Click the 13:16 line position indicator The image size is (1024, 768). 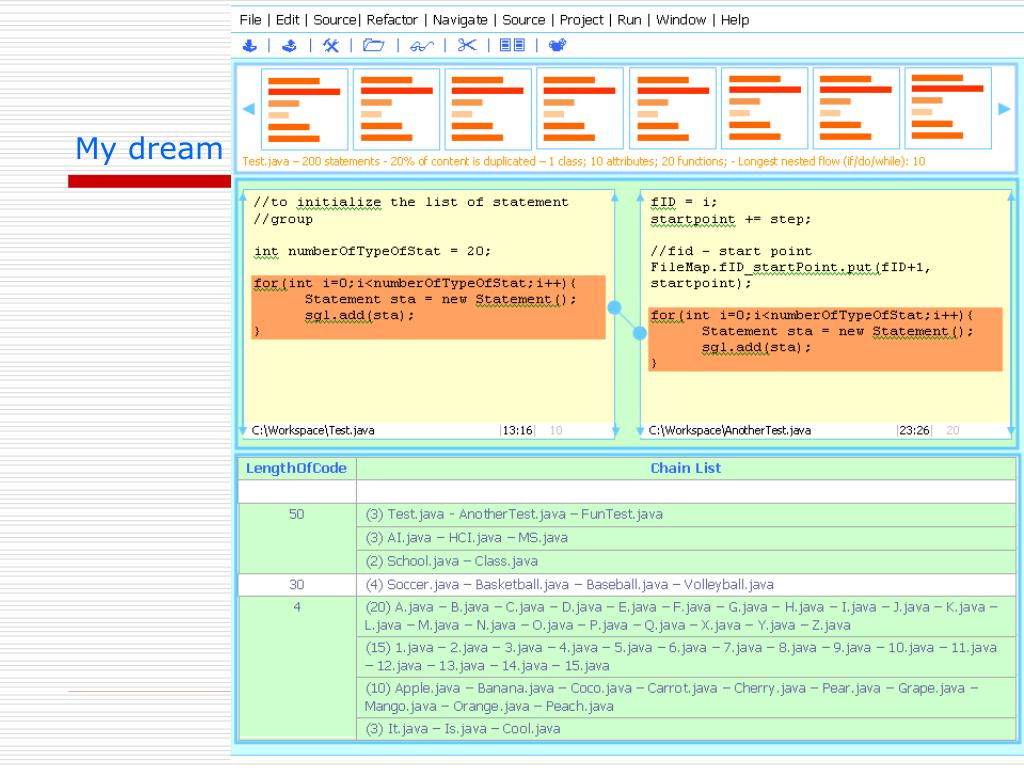click(517, 430)
